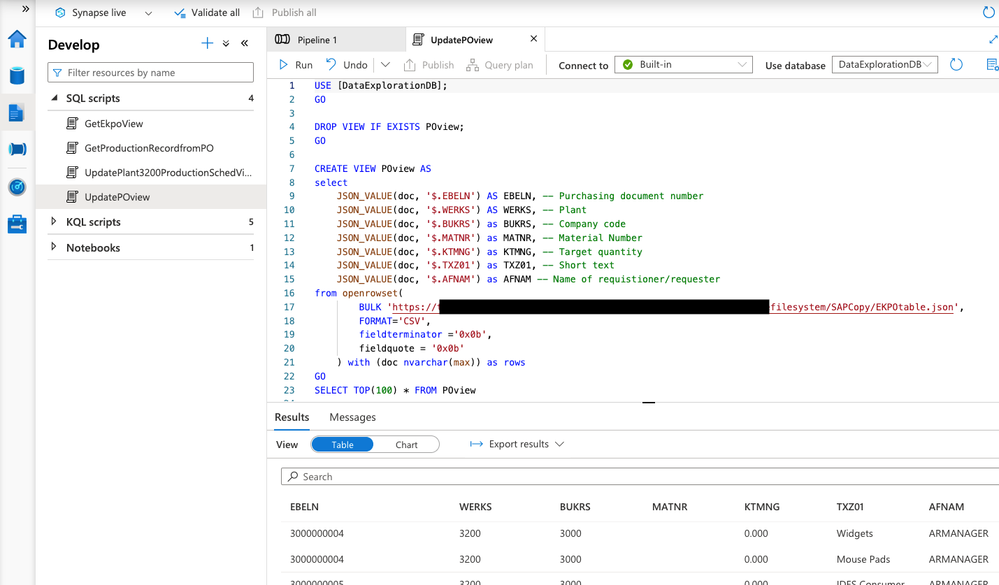Switch results view to Chart
Screen dimensions: 999x585
(x=406, y=444)
